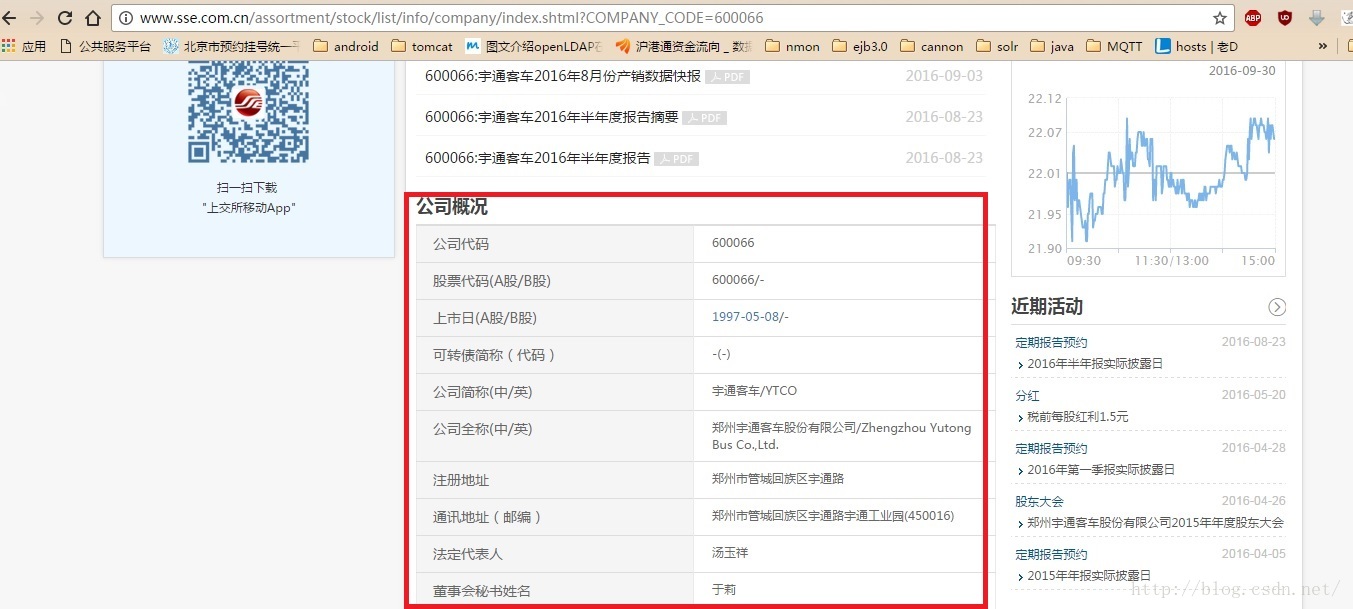This screenshot has width=1353, height=609.
Task: Select 600066 value in 公司代码 row
Action: (x=733, y=243)
